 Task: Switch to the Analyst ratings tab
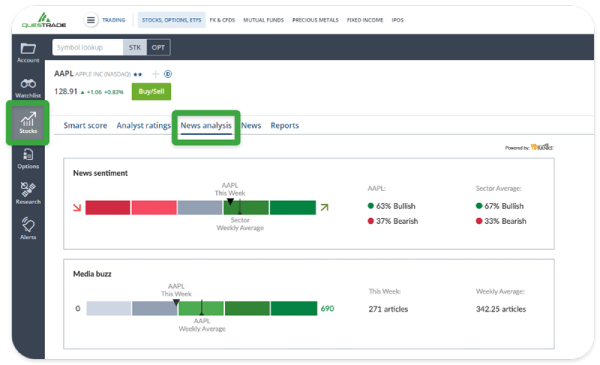[x=143, y=125]
